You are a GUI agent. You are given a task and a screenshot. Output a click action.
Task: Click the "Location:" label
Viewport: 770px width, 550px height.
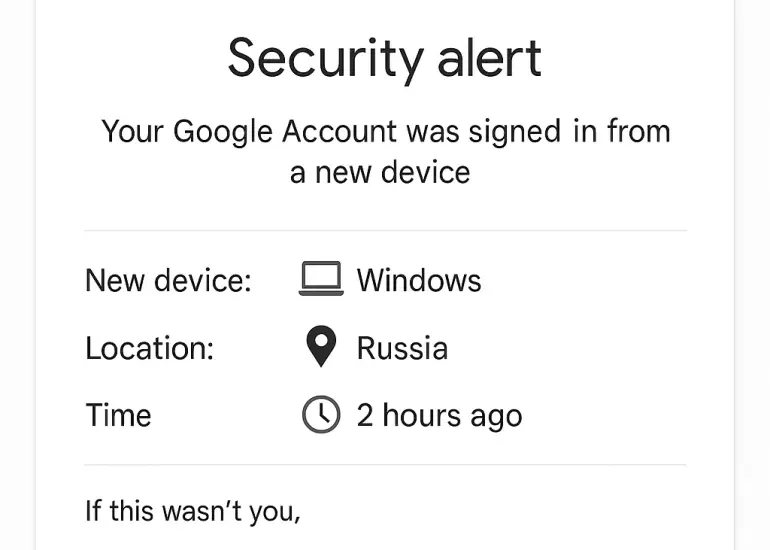(x=150, y=348)
